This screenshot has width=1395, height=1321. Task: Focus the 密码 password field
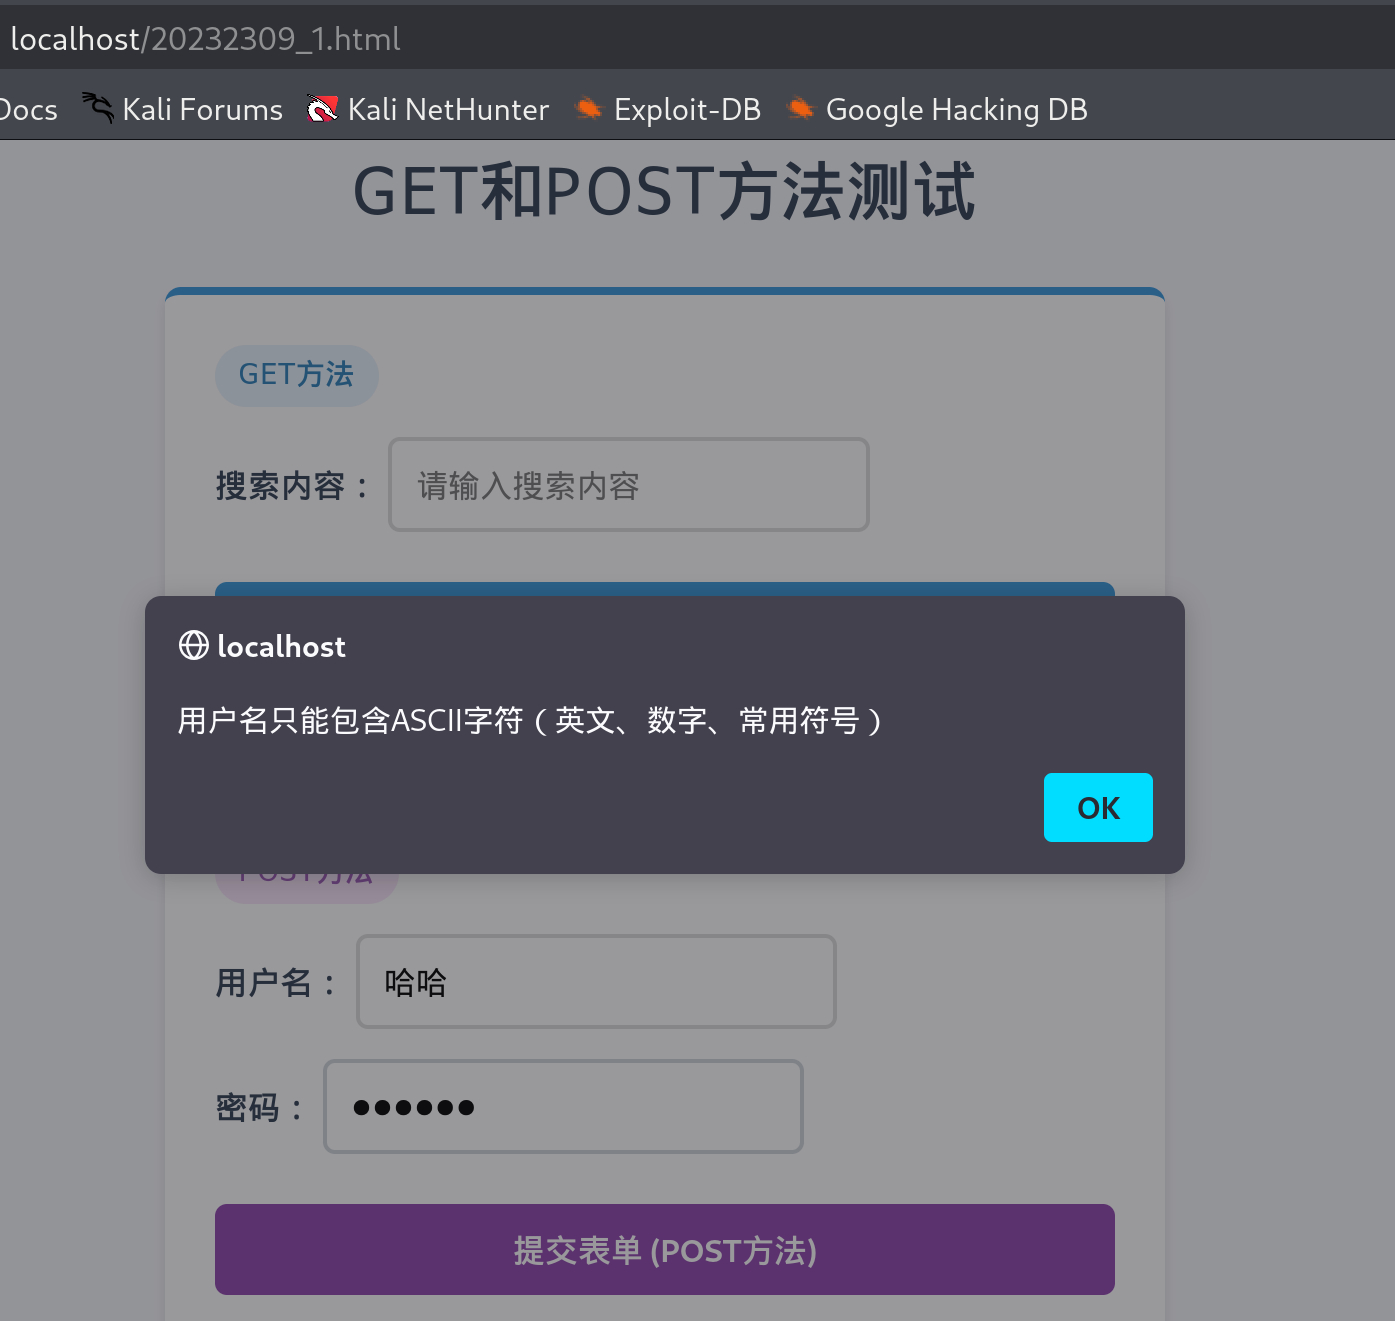[x=563, y=1107]
